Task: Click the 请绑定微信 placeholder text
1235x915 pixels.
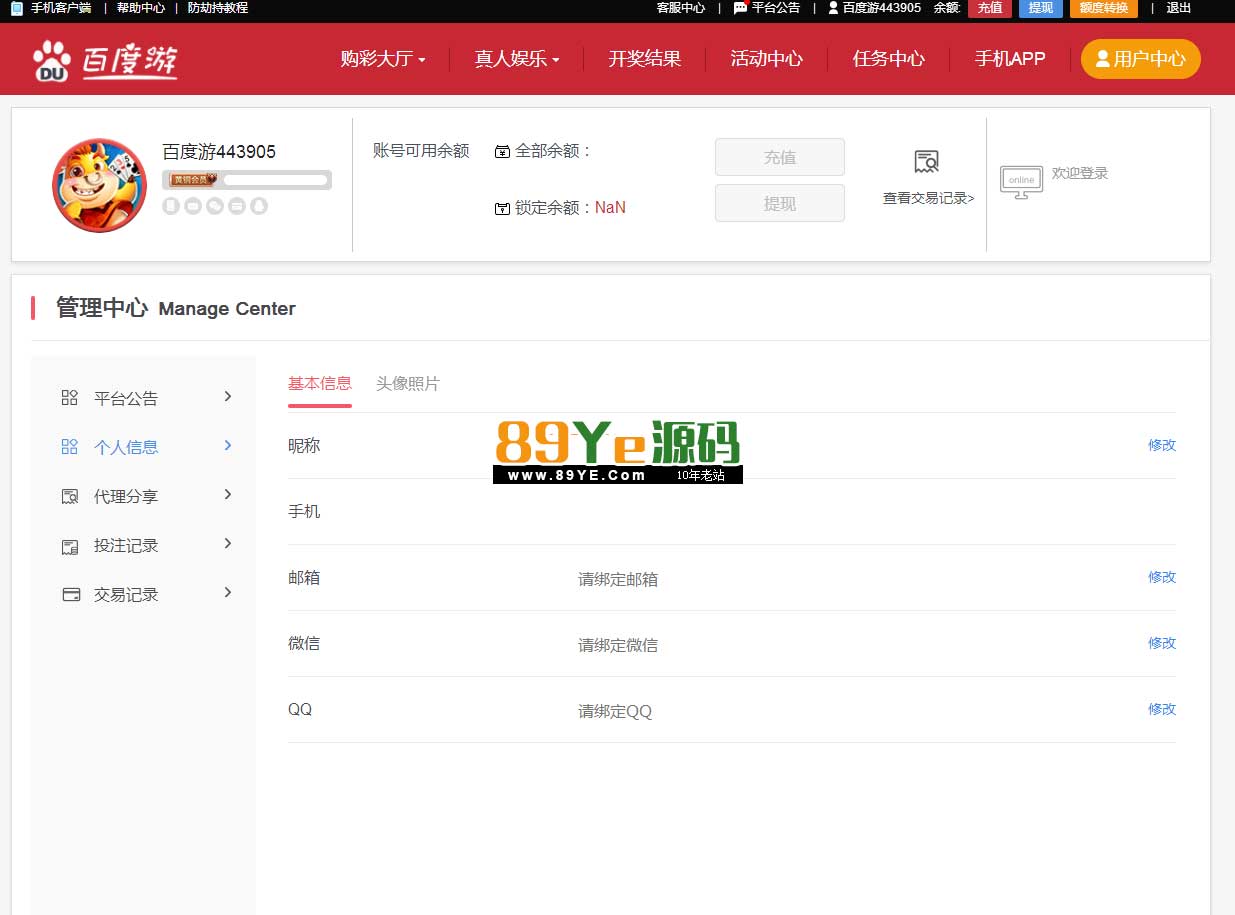Action: click(x=618, y=645)
